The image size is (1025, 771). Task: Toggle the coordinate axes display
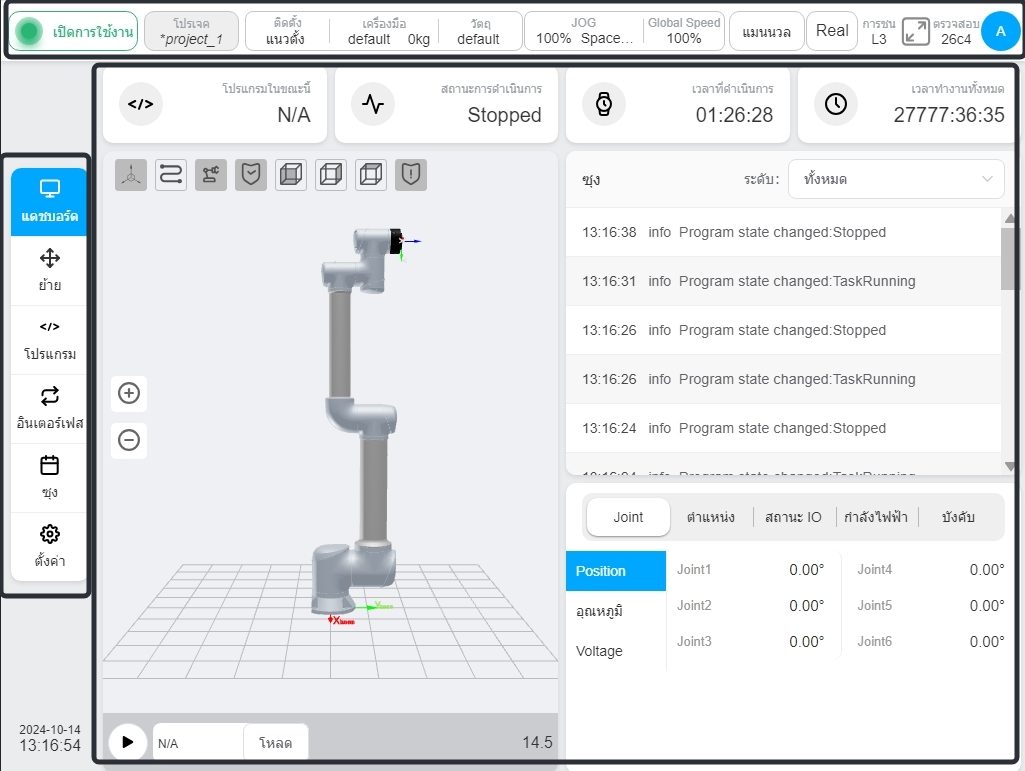click(x=131, y=175)
